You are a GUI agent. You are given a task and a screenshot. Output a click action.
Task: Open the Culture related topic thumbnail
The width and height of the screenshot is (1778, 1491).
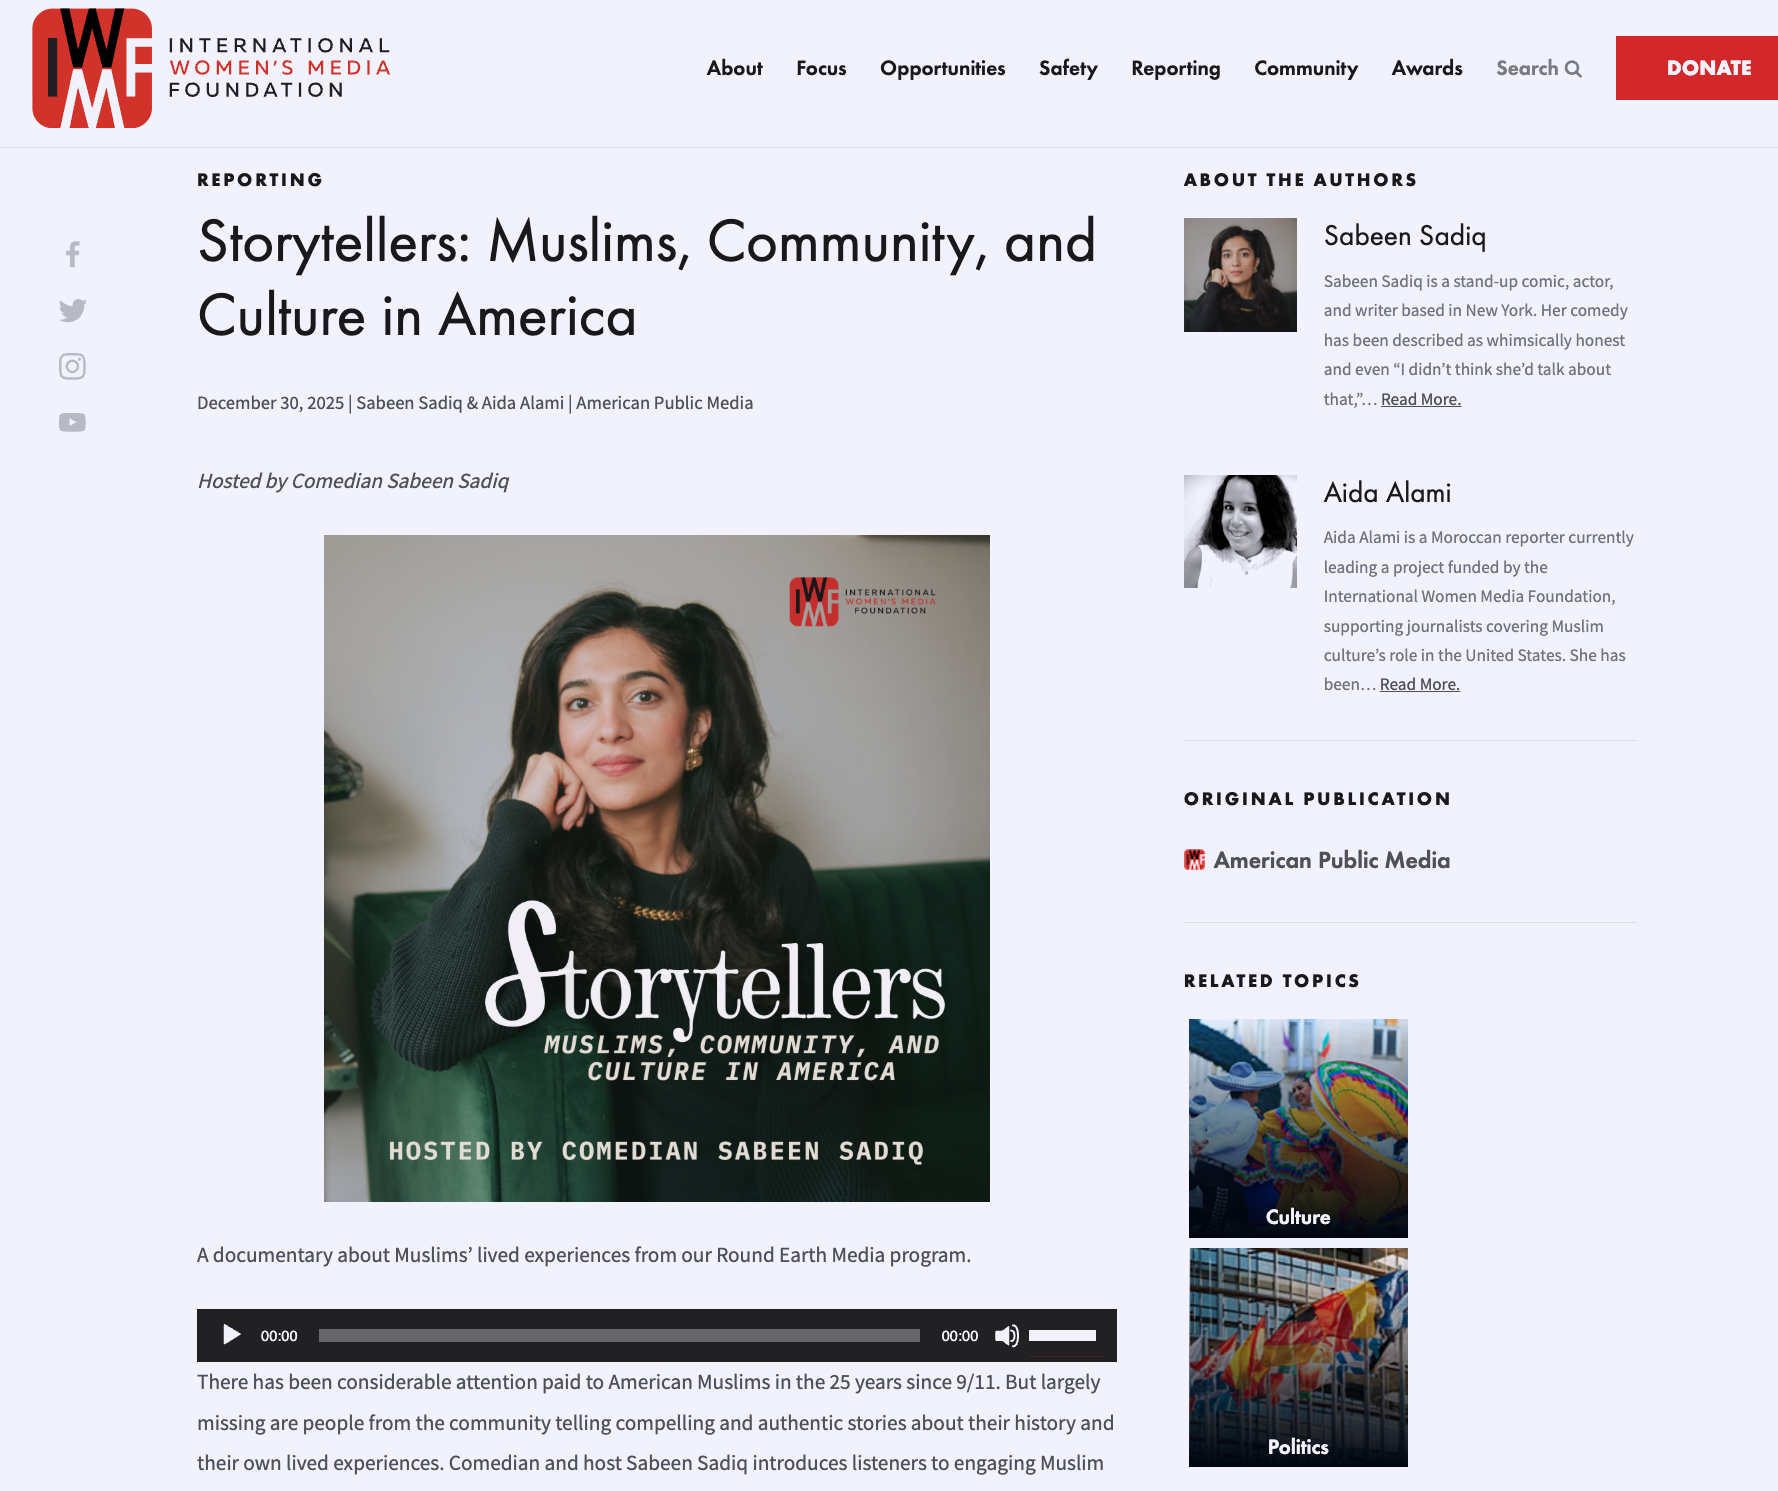coord(1298,1128)
